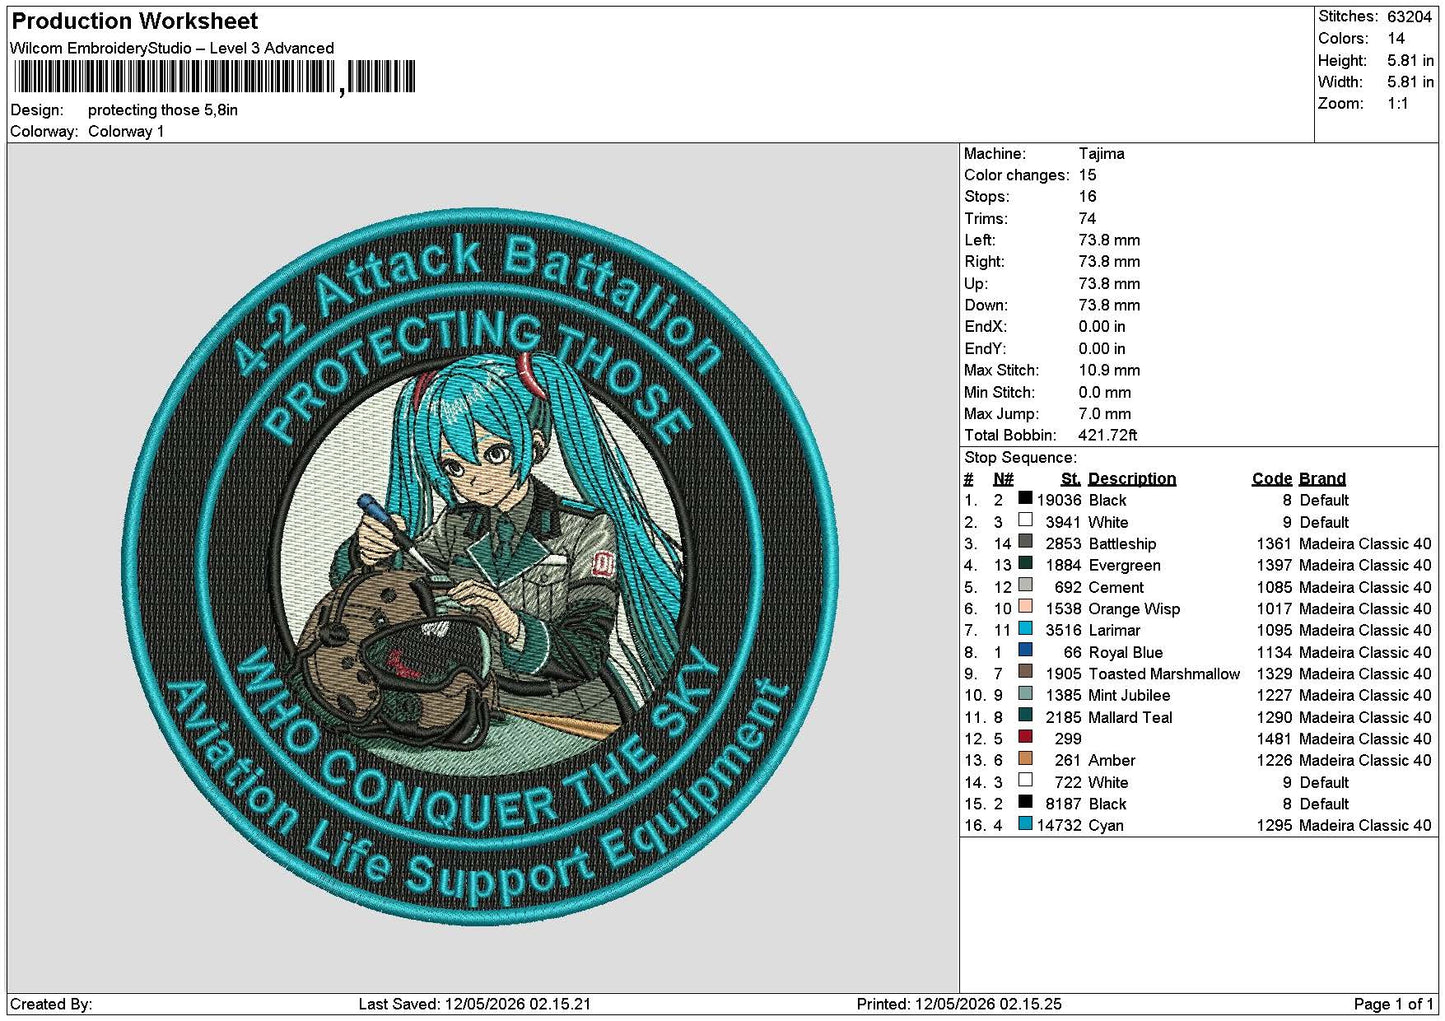1445x1021 pixels.
Task: Click the Max Jump value '7.0 mm'
Action: click(1105, 413)
